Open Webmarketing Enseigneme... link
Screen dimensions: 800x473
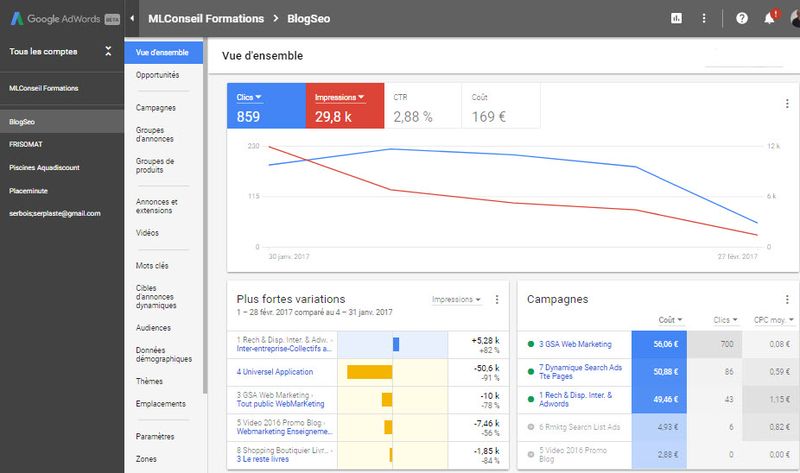pos(284,431)
